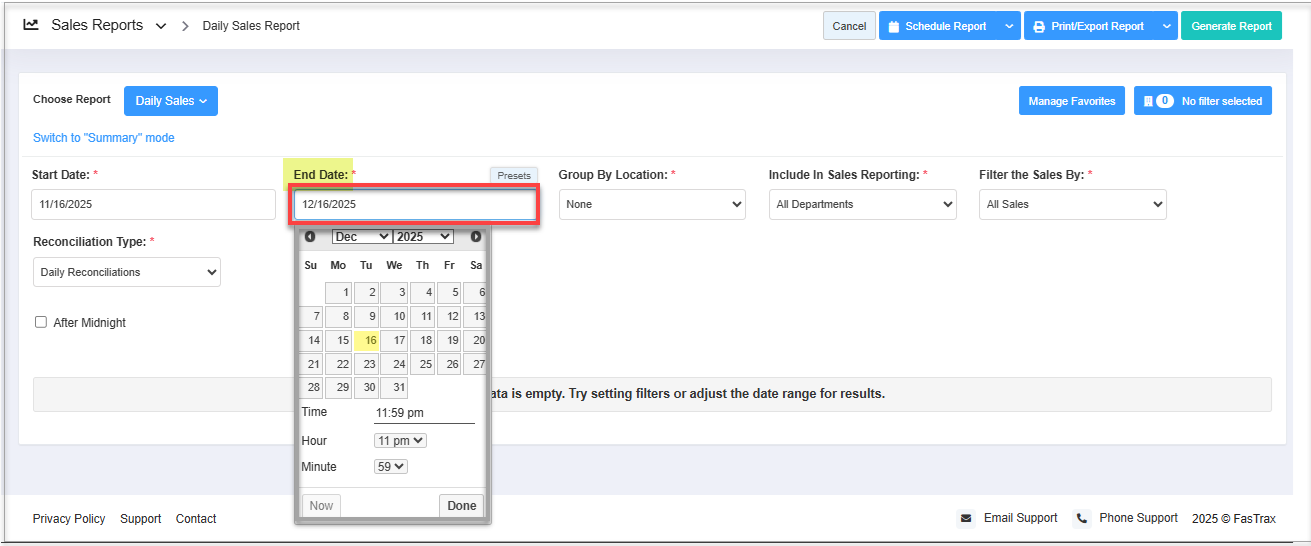Open the Sales Reports chevron menu
Screen dimensions: 1311x546
tap(161, 26)
